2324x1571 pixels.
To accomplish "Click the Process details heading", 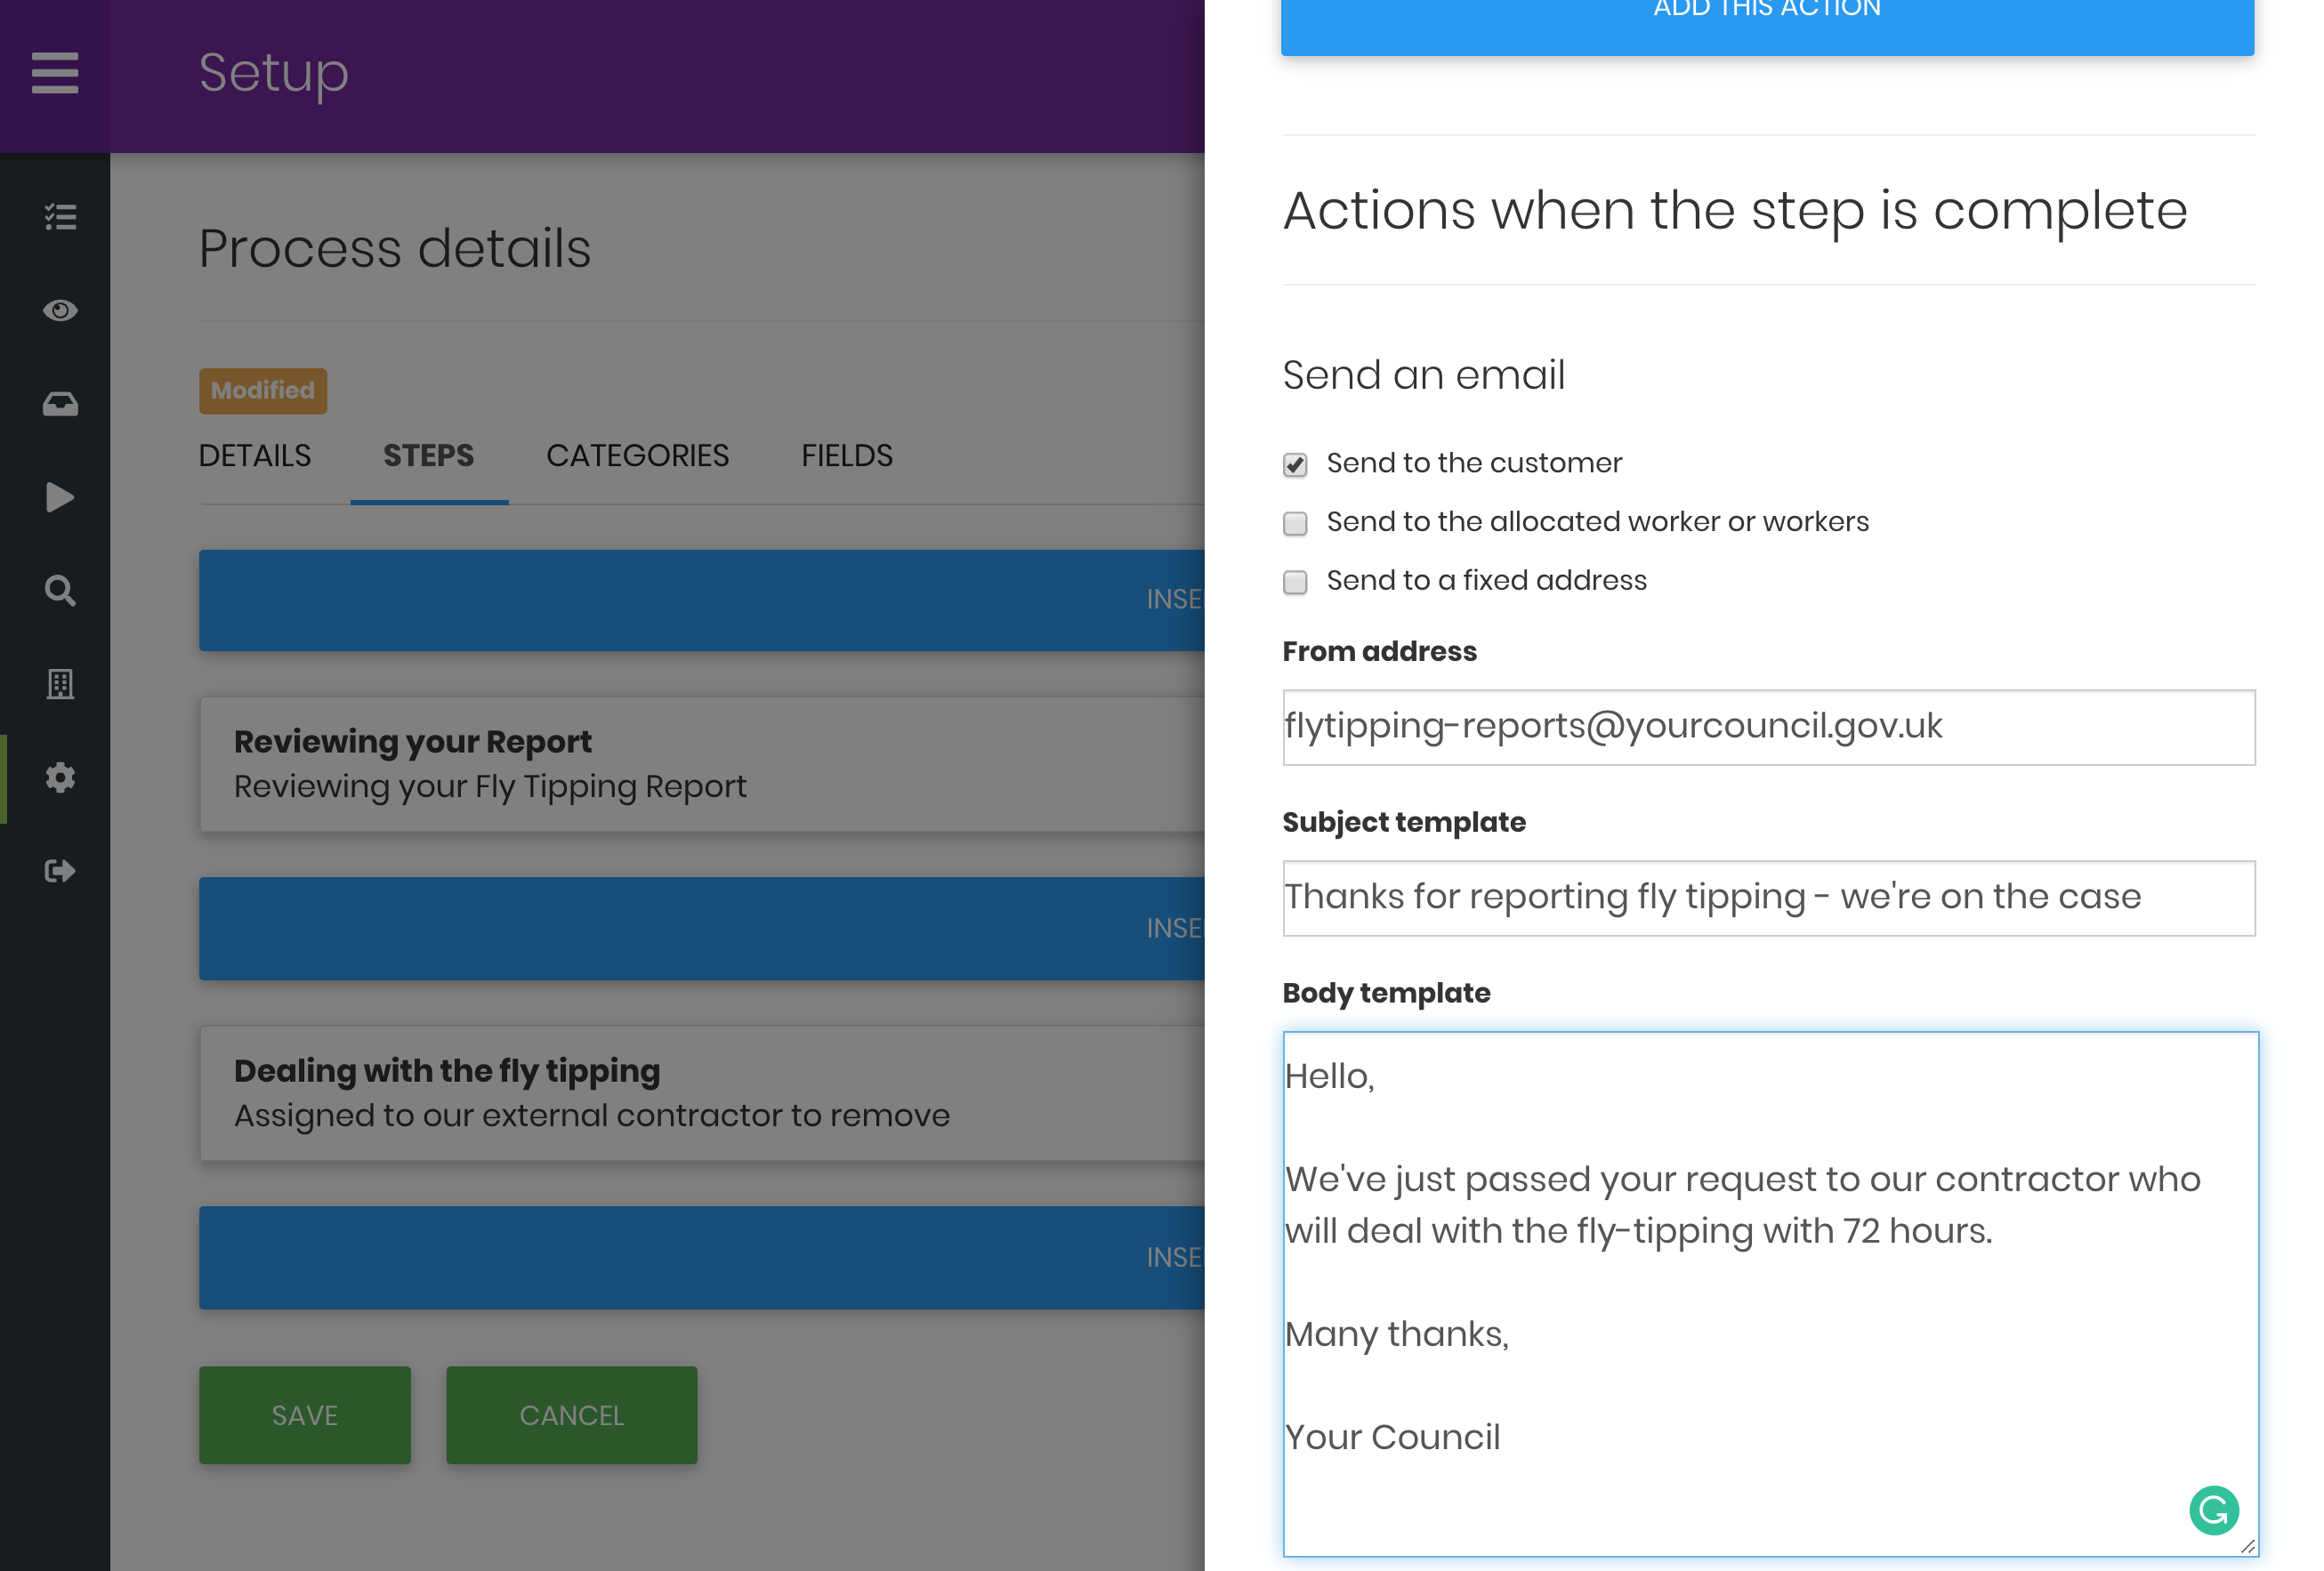I will click(x=395, y=248).
